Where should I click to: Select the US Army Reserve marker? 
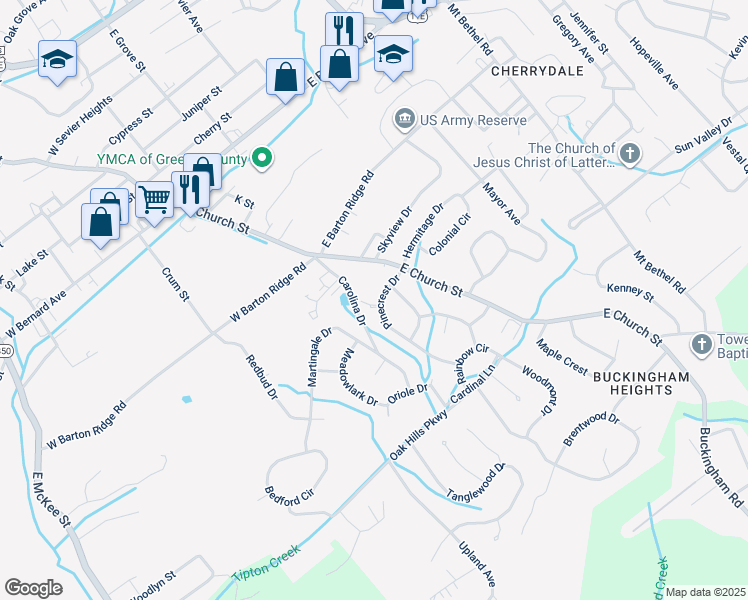tap(405, 119)
